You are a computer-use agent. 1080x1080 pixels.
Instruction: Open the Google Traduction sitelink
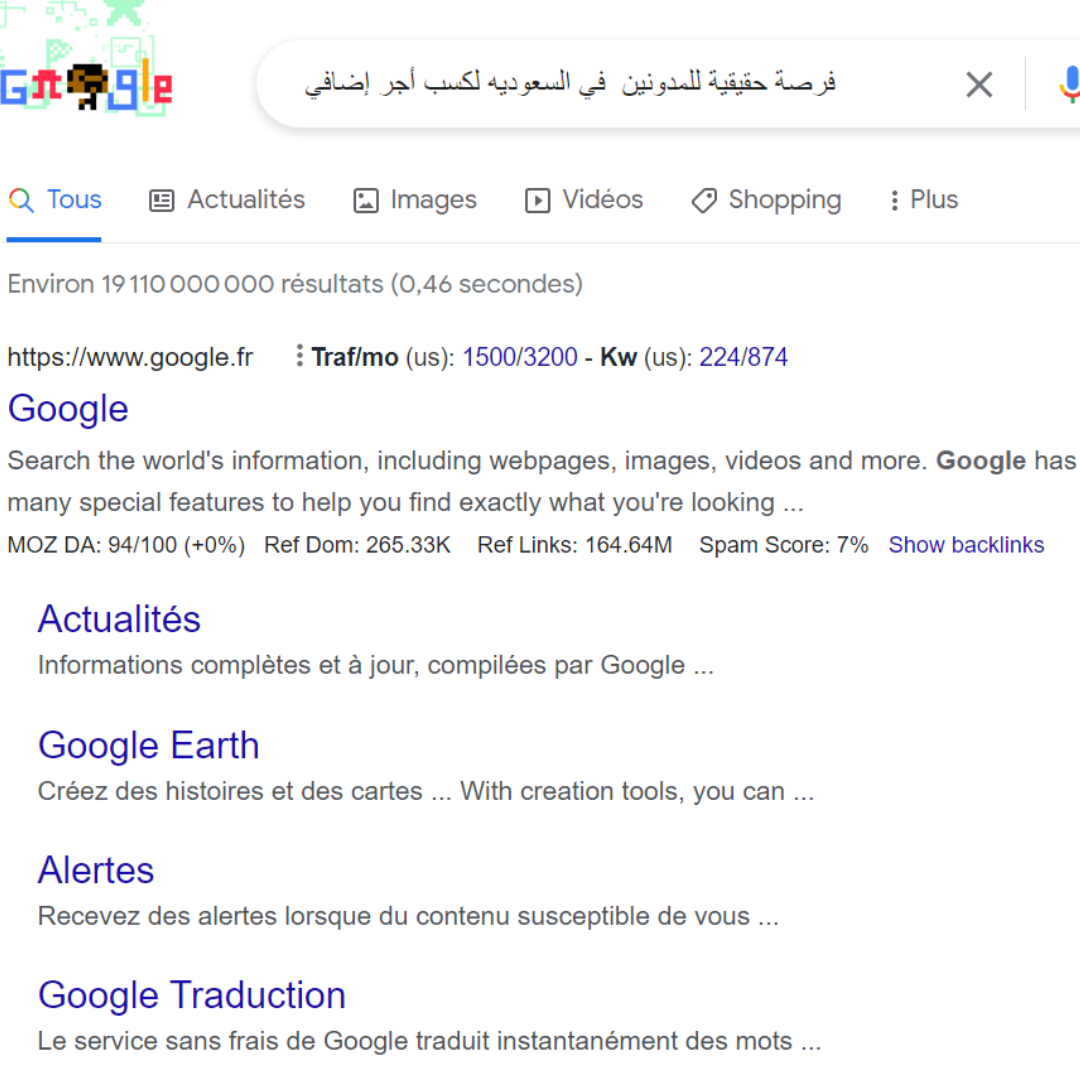click(191, 995)
